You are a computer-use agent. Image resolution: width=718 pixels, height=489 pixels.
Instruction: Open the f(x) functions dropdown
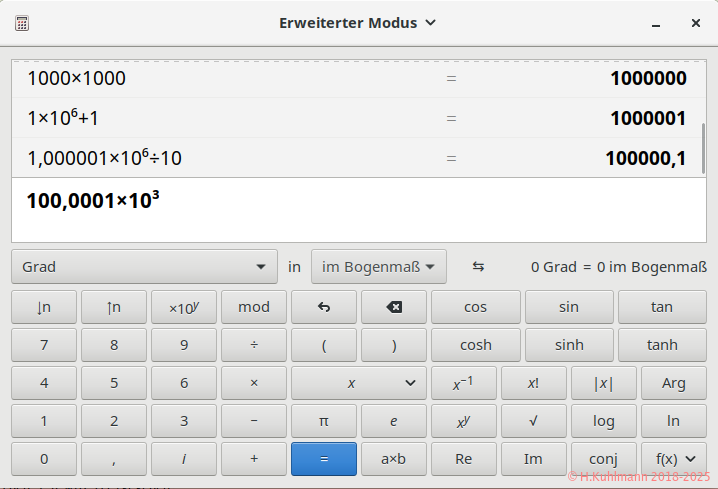(674, 459)
